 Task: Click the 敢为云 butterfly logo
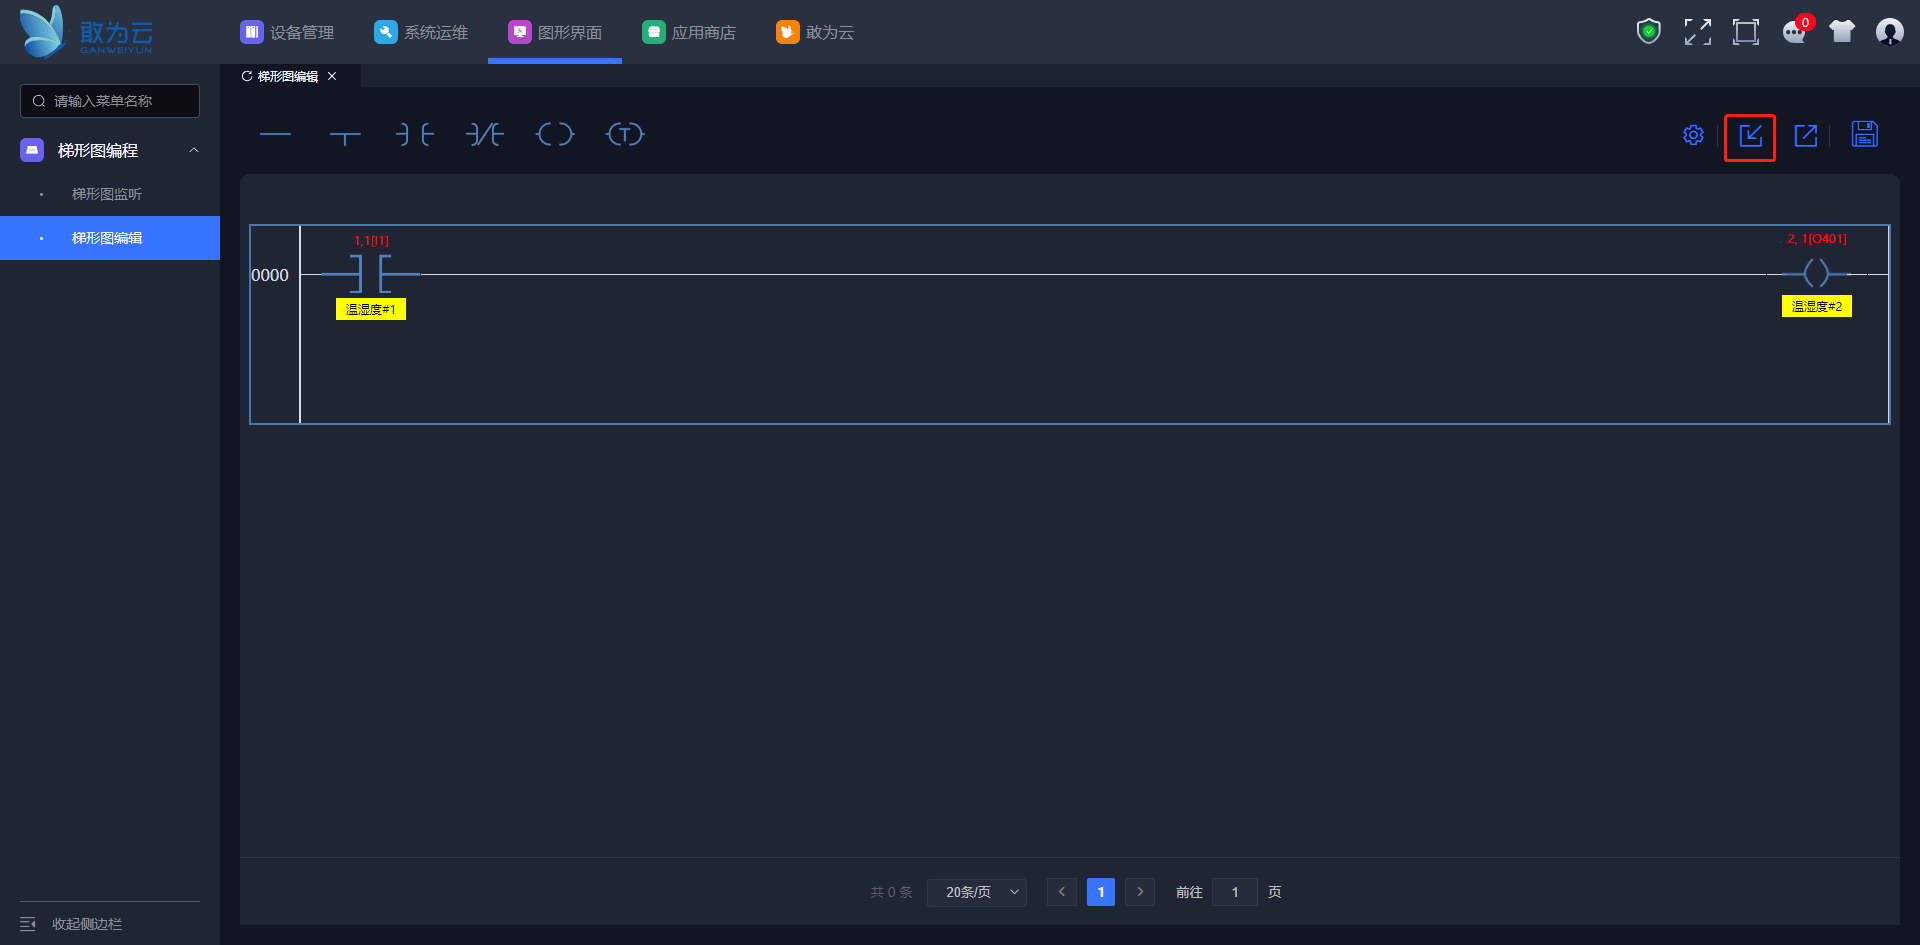pyautogui.click(x=86, y=32)
